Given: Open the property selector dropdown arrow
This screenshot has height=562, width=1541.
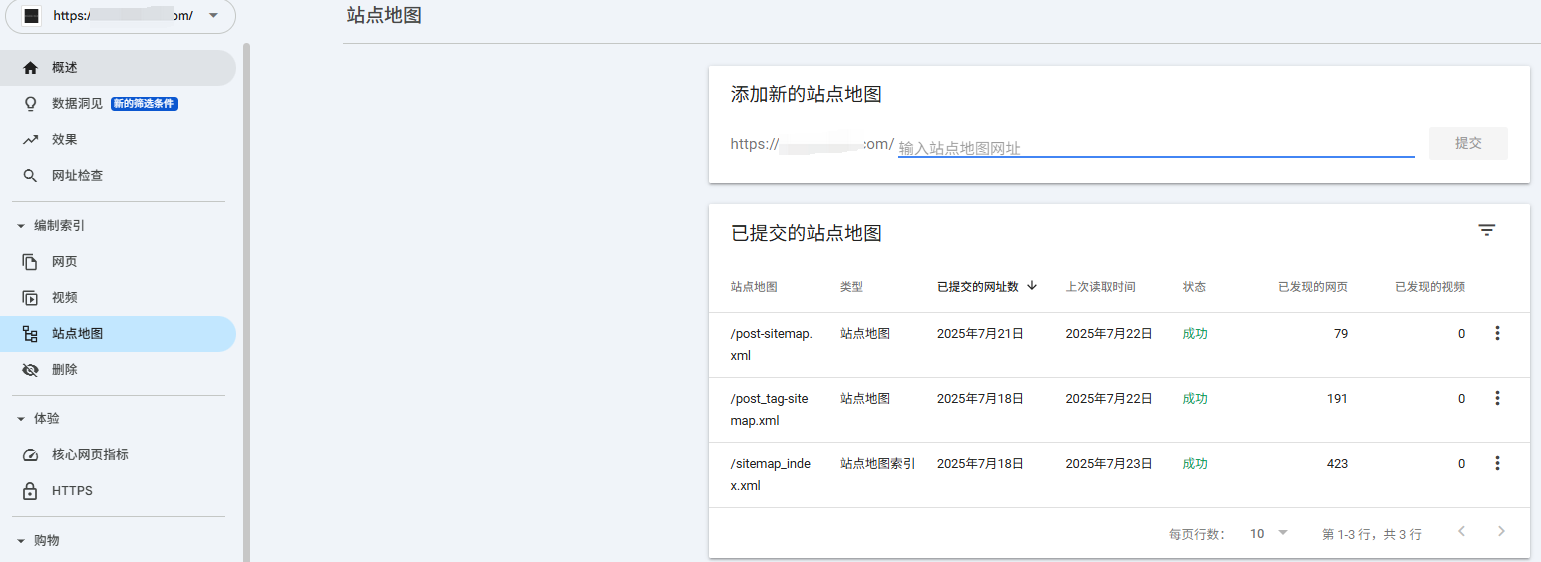Looking at the screenshot, I should pyautogui.click(x=213, y=16).
